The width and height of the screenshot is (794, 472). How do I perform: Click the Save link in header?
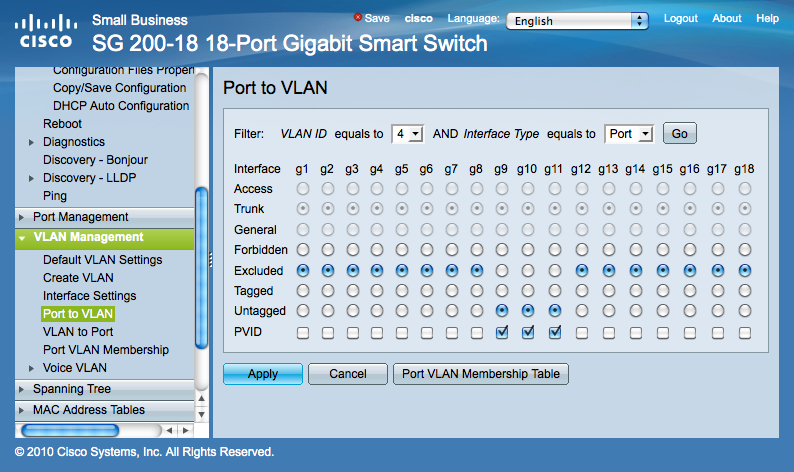tap(377, 18)
